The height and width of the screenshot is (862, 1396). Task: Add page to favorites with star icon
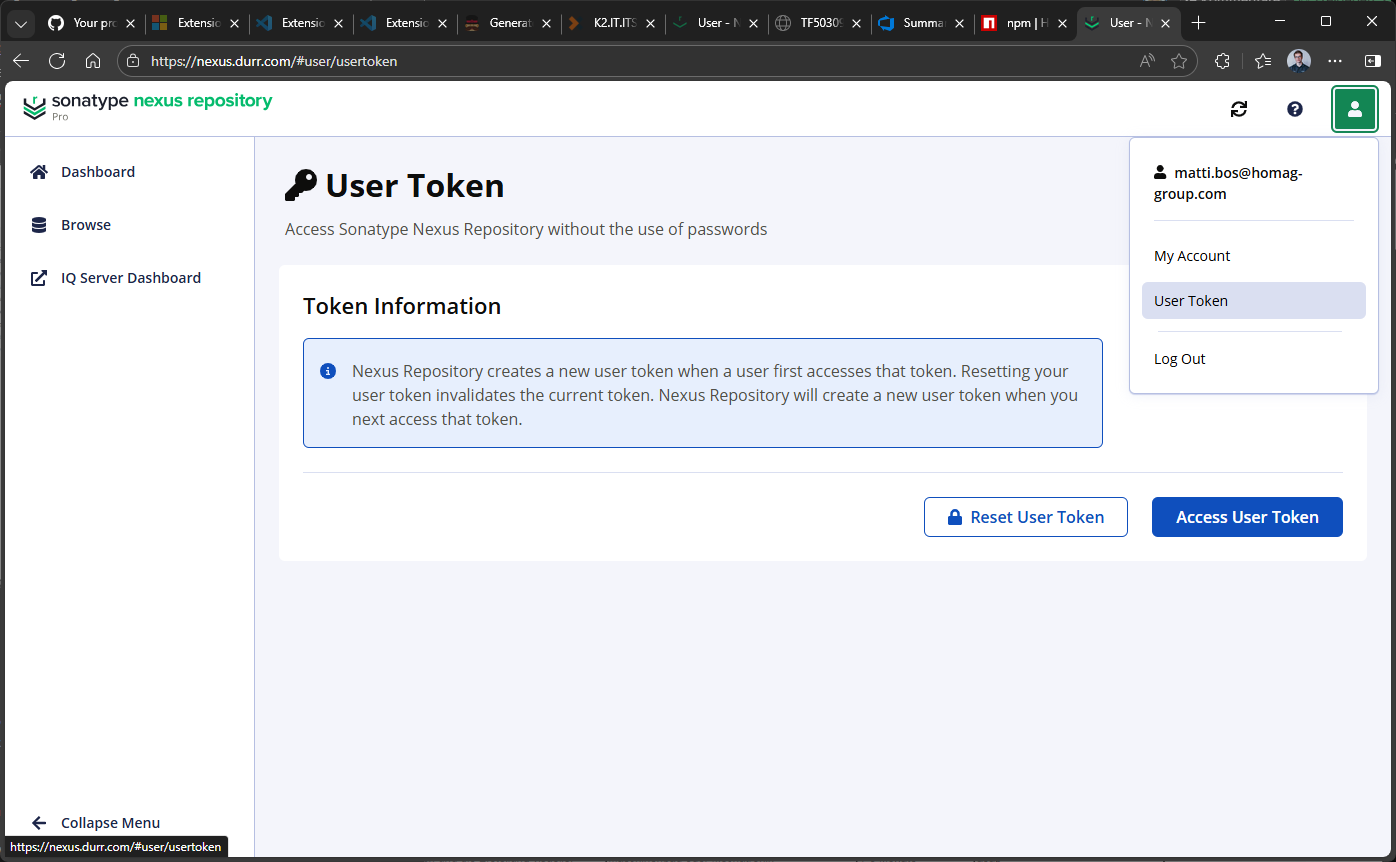click(x=1179, y=61)
